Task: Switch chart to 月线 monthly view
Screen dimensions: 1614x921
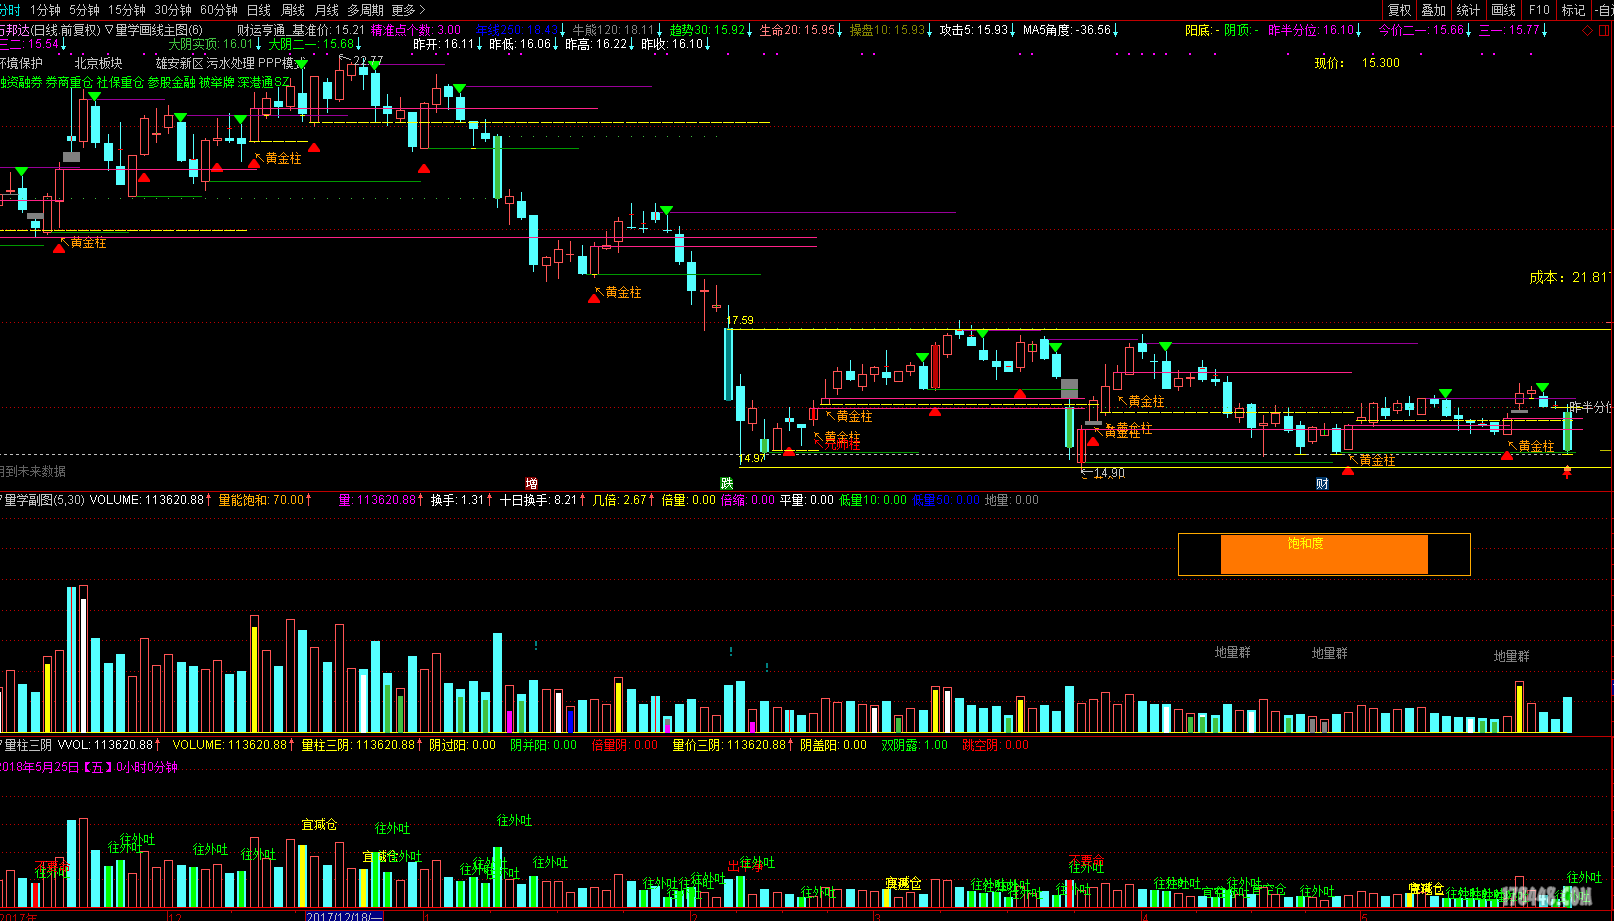Action: click(x=327, y=10)
